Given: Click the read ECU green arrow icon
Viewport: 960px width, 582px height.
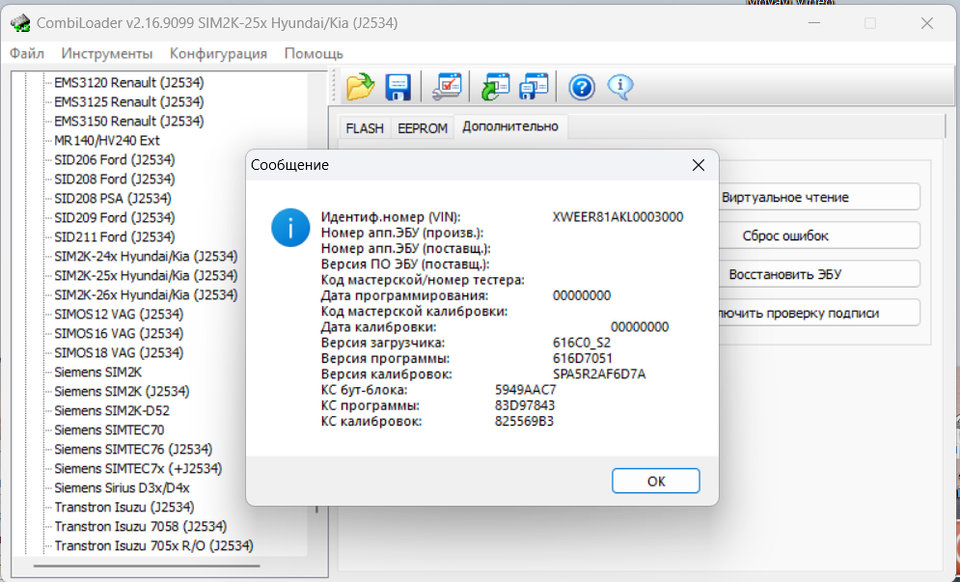Looking at the screenshot, I should 495,86.
